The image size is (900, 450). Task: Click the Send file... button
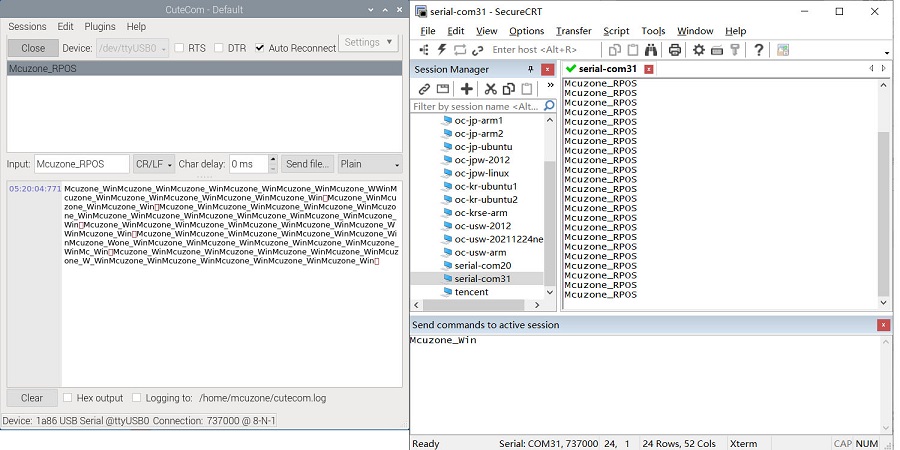point(308,164)
